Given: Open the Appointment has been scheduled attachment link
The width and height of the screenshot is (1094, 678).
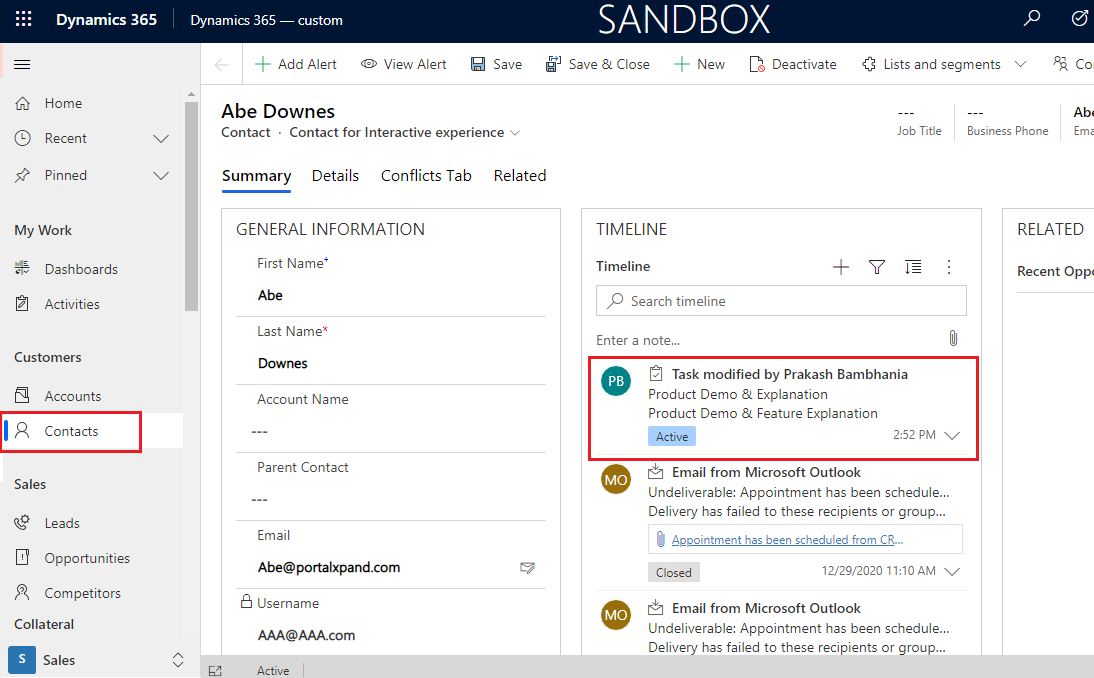Looking at the screenshot, I should click(786, 540).
